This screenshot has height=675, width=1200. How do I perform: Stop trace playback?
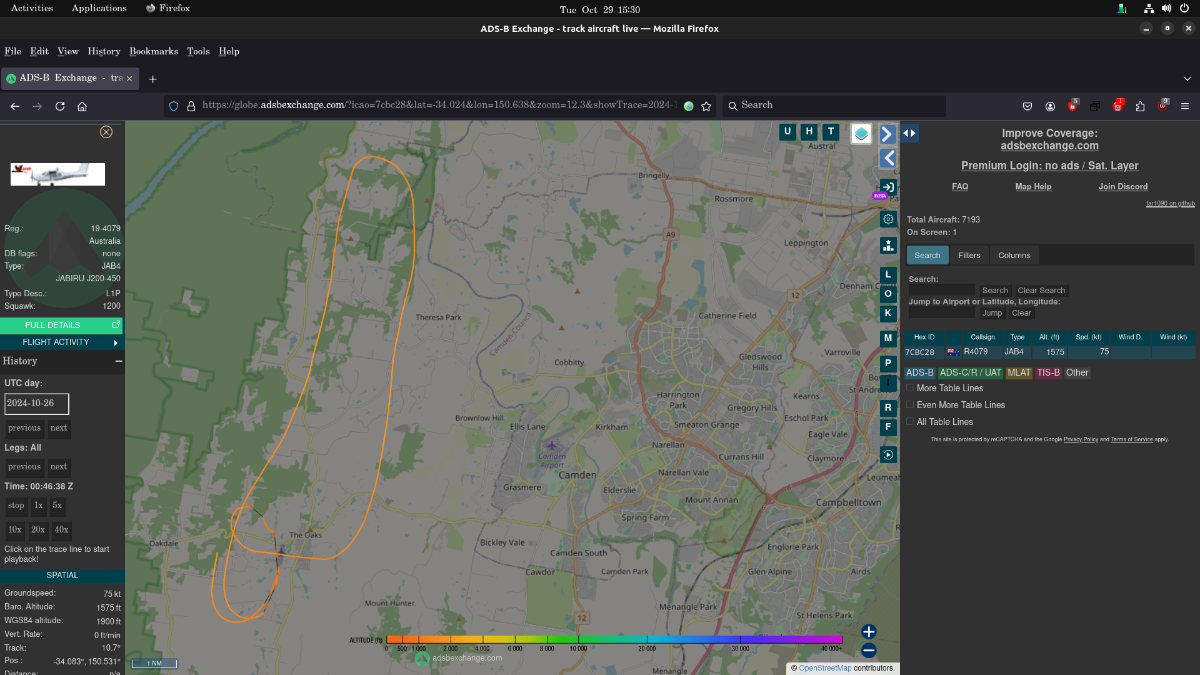click(x=16, y=506)
